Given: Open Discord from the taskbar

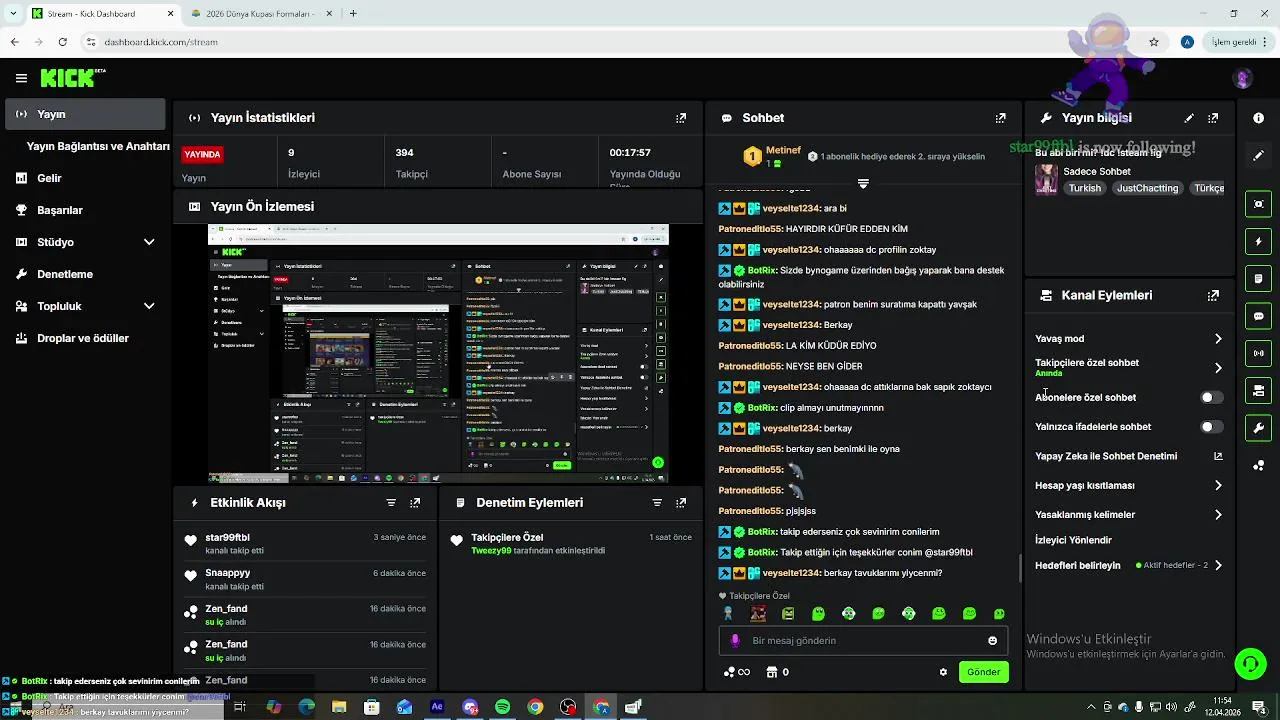Looking at the screenshot, I should click(x=470, y=707).
